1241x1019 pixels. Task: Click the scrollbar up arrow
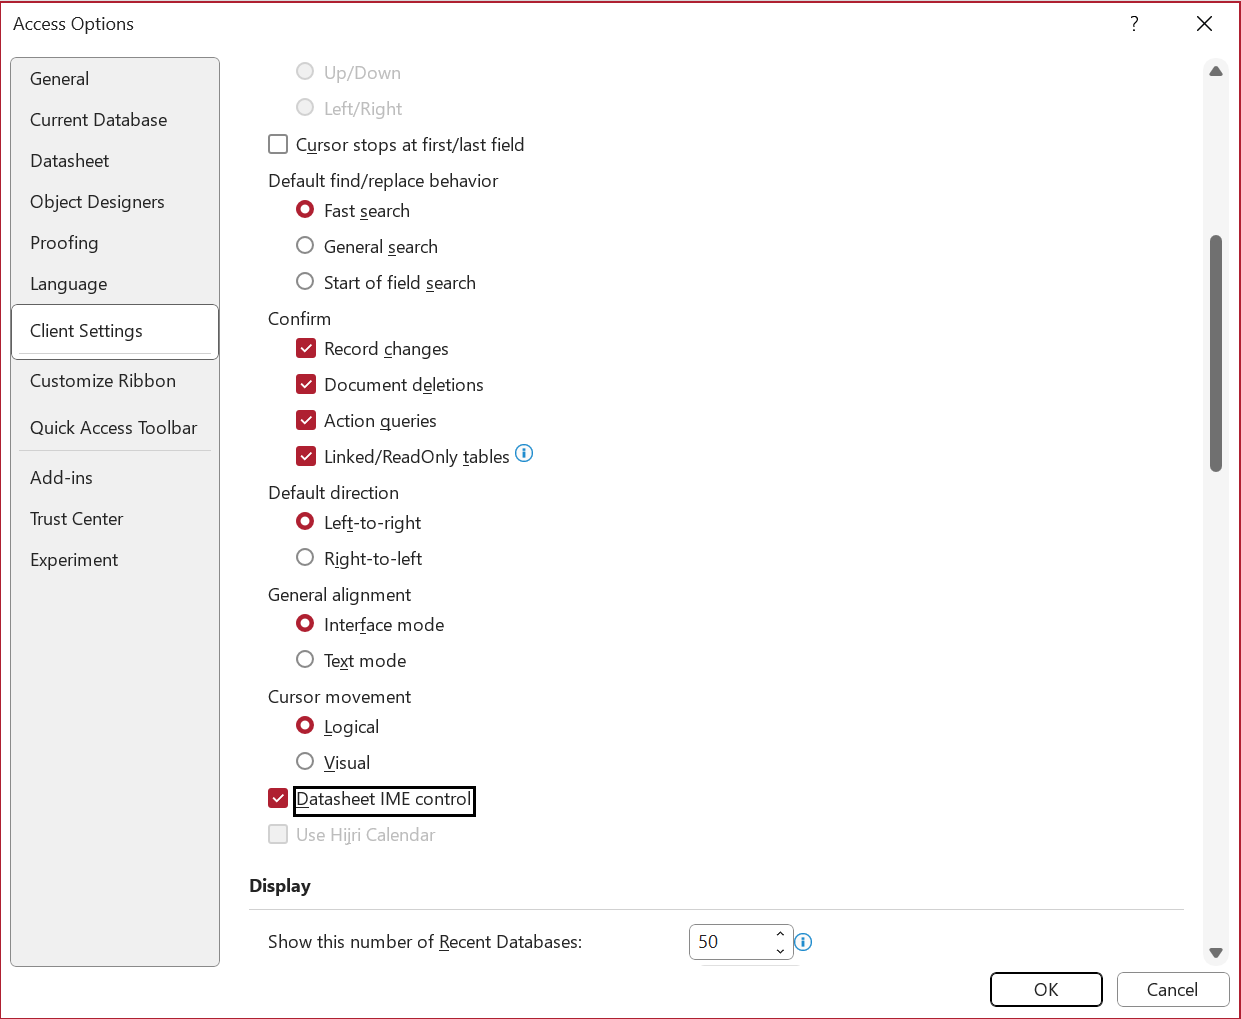(1216, 71)
